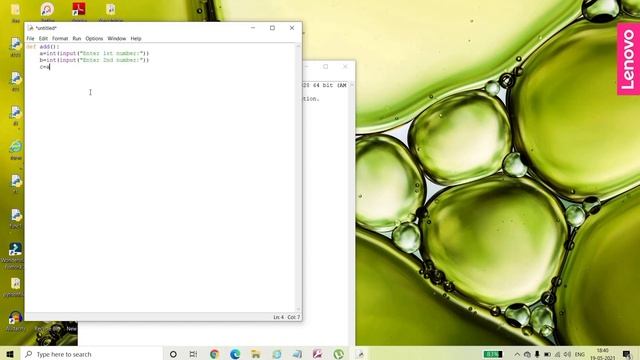Maximize the untitled editor window

[272, 28]
